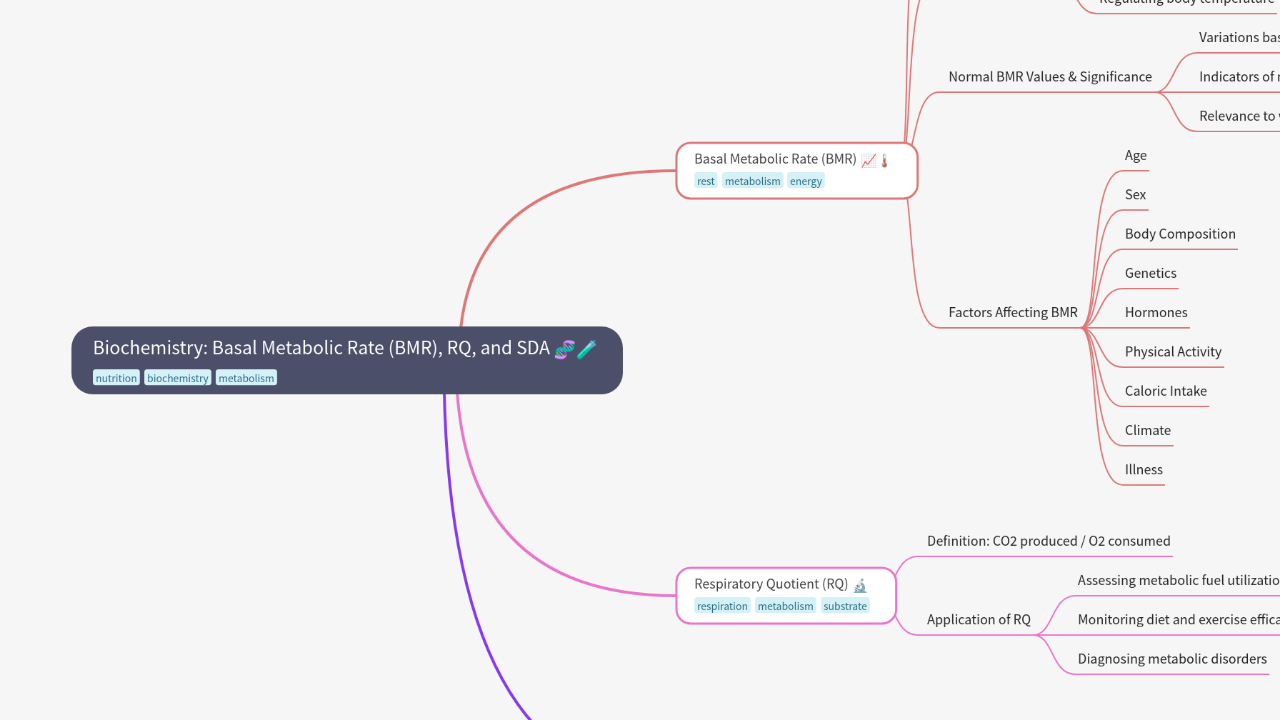Select the 'nutrition' tag on root node
1280x720 pixels.
116,378
